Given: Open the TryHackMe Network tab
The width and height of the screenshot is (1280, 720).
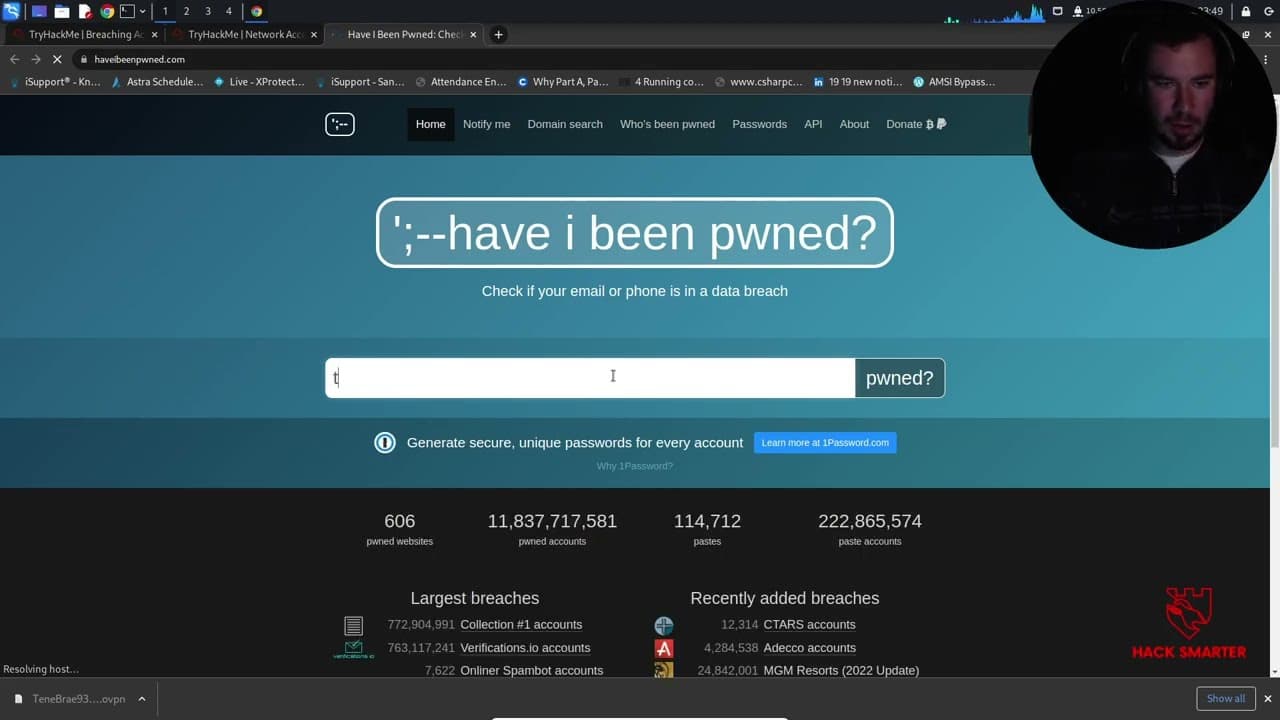Looking at the screenshot, I should (246, 34).
